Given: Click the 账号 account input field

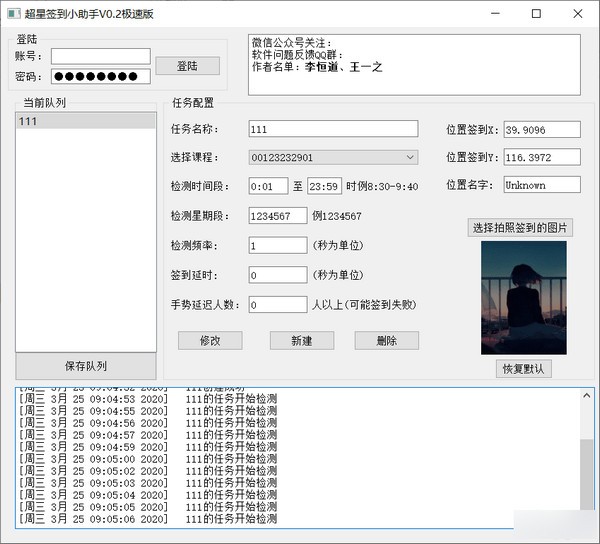Looking at the screenshot, I should 101,56.
